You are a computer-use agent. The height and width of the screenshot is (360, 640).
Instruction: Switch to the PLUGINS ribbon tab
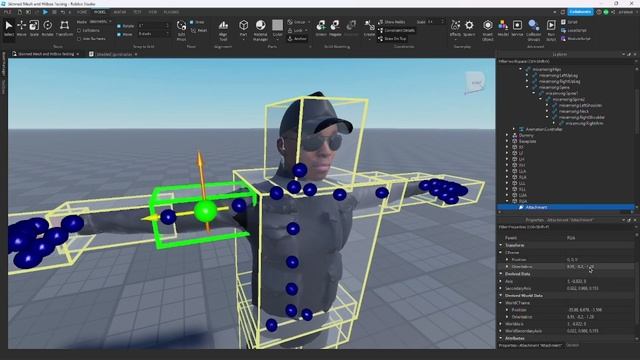171,12
